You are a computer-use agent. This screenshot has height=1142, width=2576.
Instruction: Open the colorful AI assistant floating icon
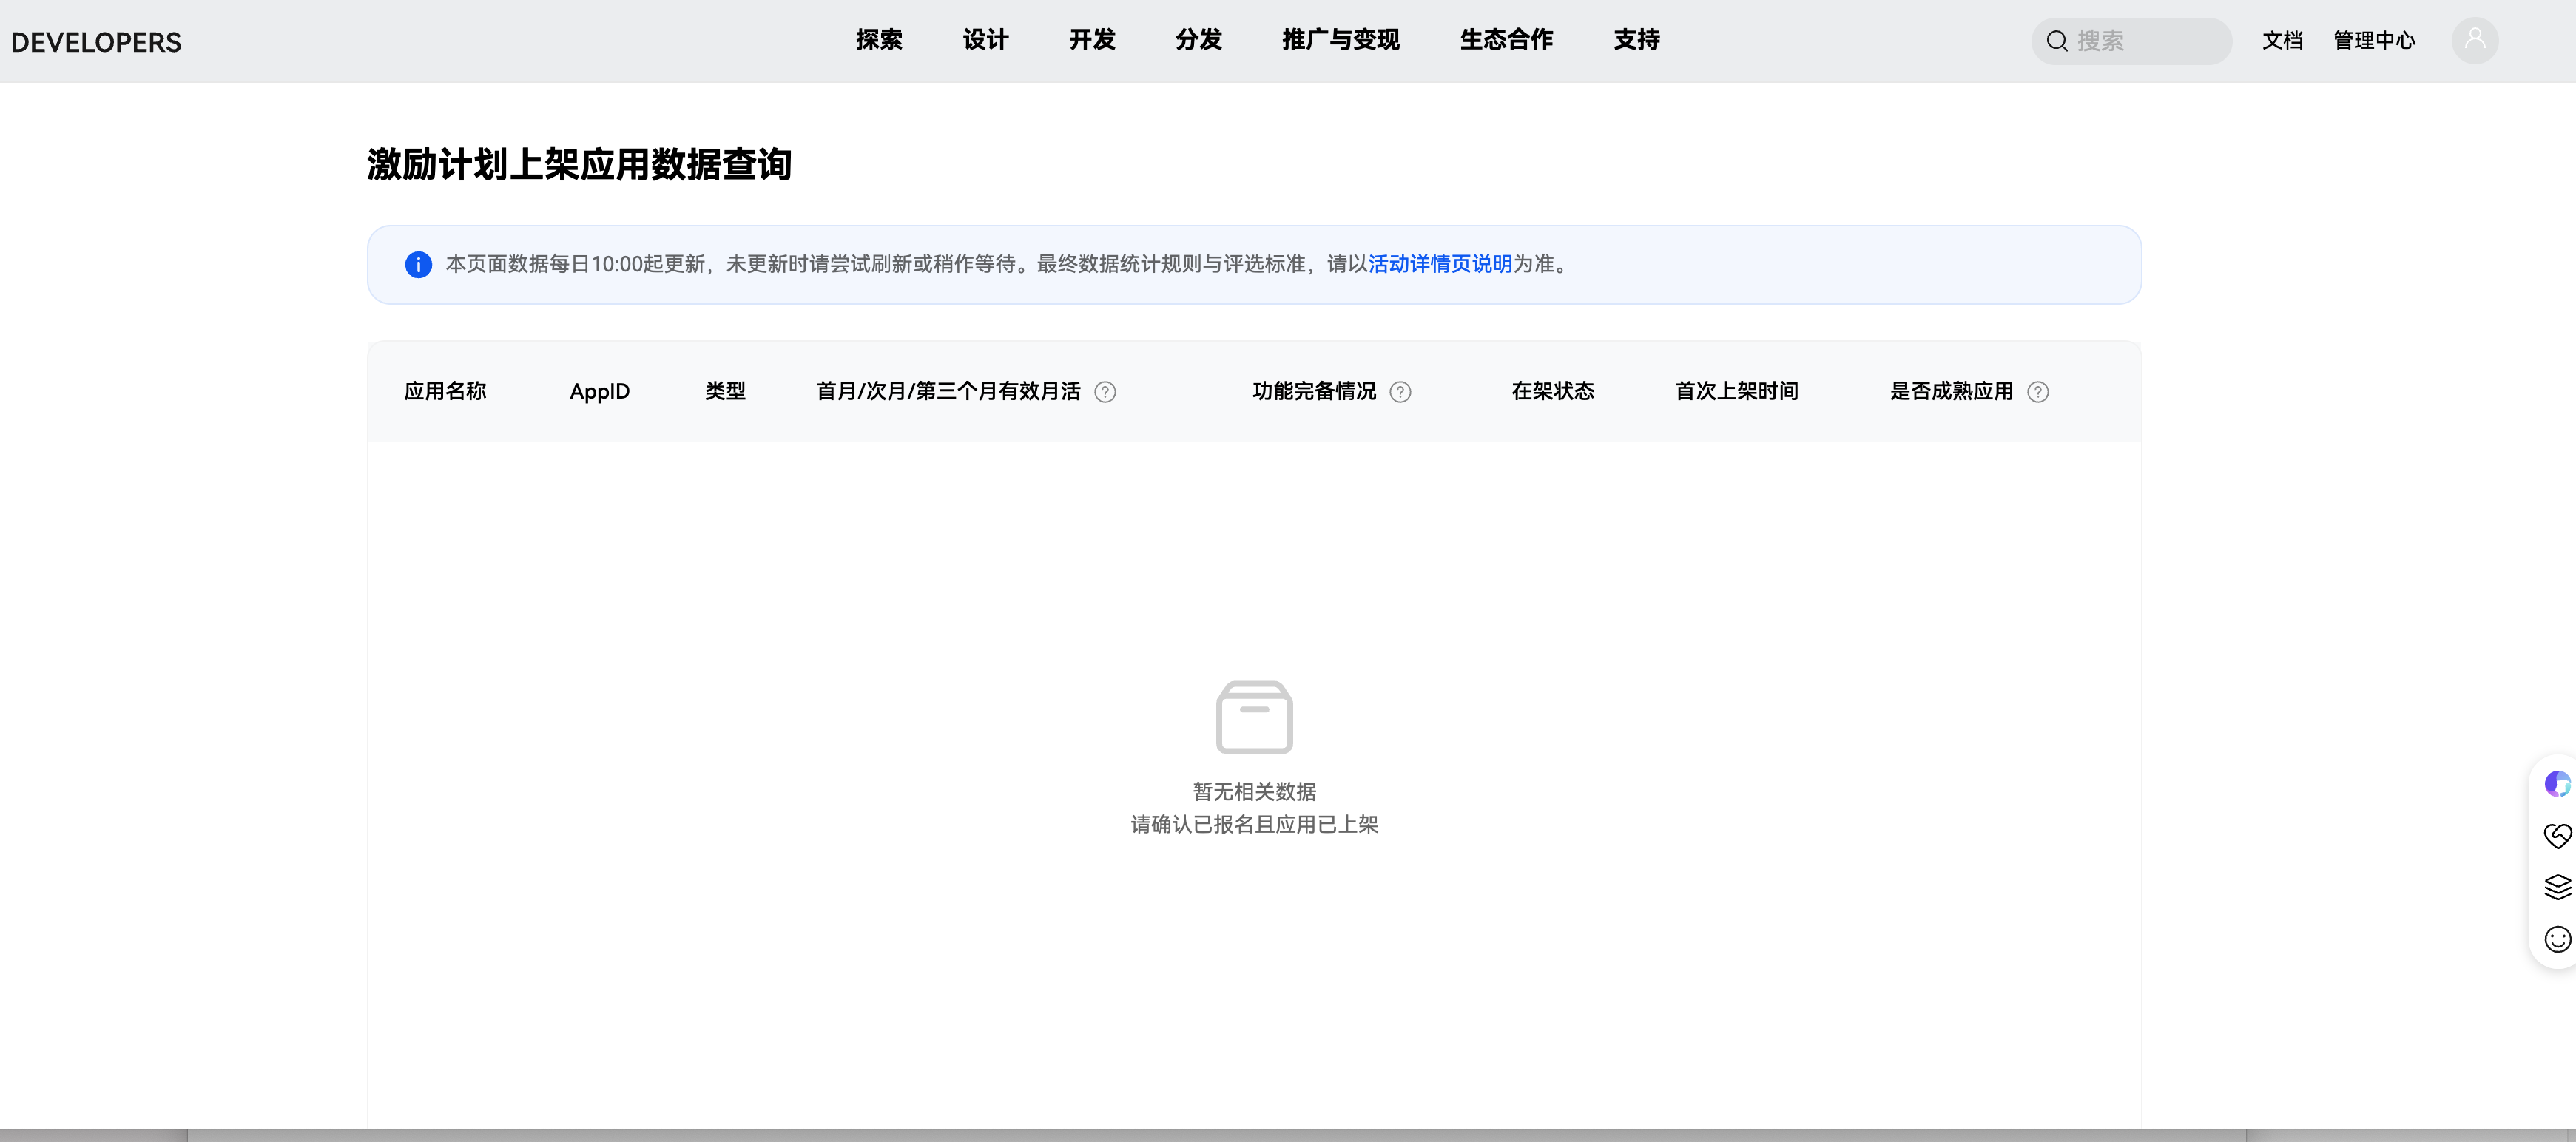point(2557,784)
